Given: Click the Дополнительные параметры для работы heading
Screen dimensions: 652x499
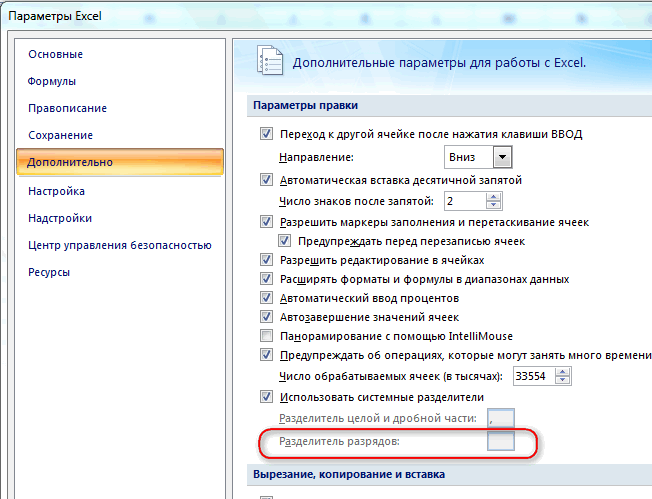Looking at the screenshot, I should point(439,63).
